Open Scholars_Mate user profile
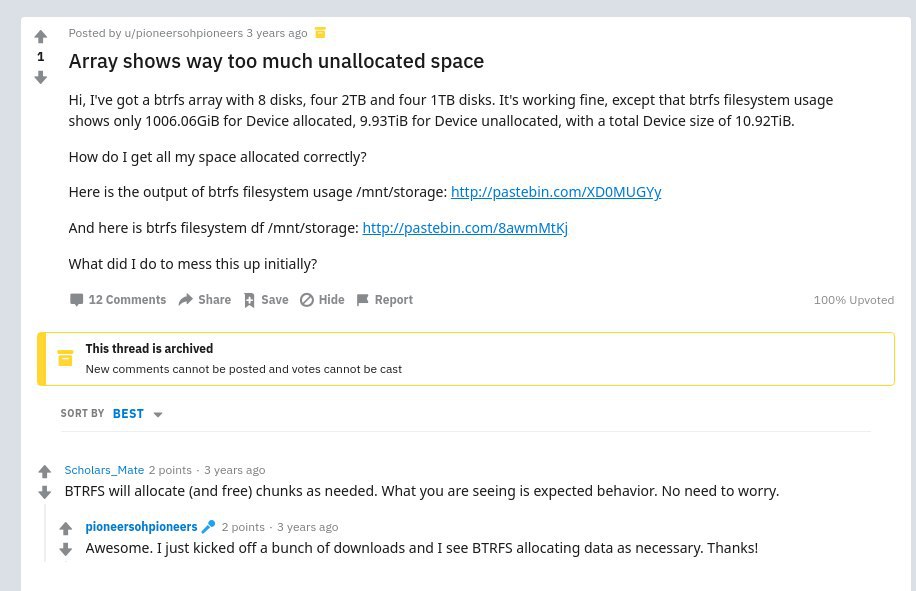916x591 pixels. click(104, 470)
